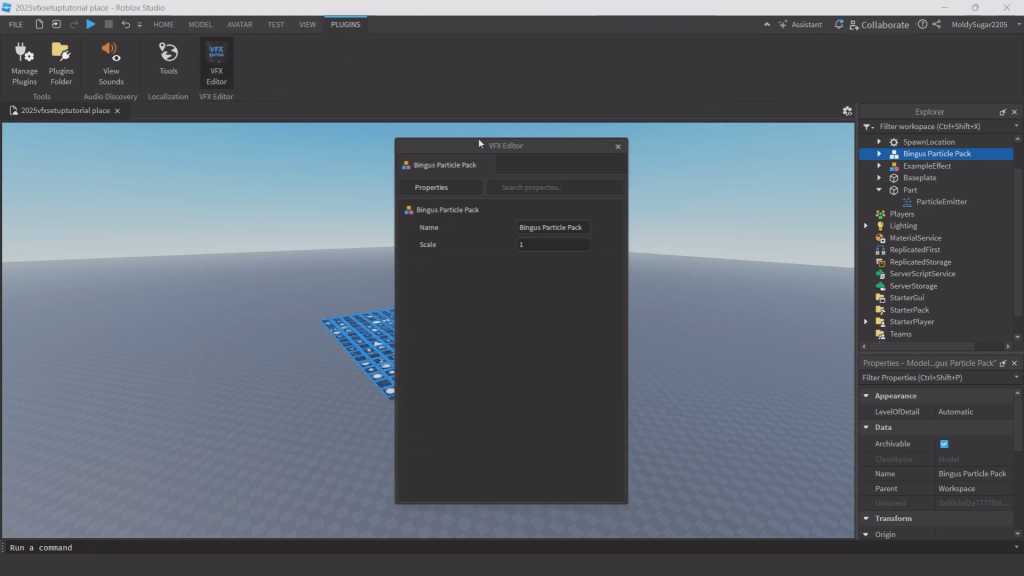Switch to the TEST ribbon tab
Viewport: 1024px width, 576px height.
(x=276, y=25)
